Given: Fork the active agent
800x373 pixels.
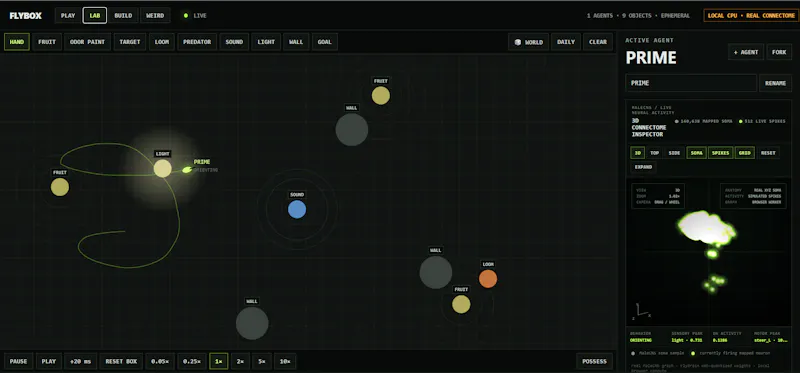Looking at the screenshot, I should click(779, 52).
